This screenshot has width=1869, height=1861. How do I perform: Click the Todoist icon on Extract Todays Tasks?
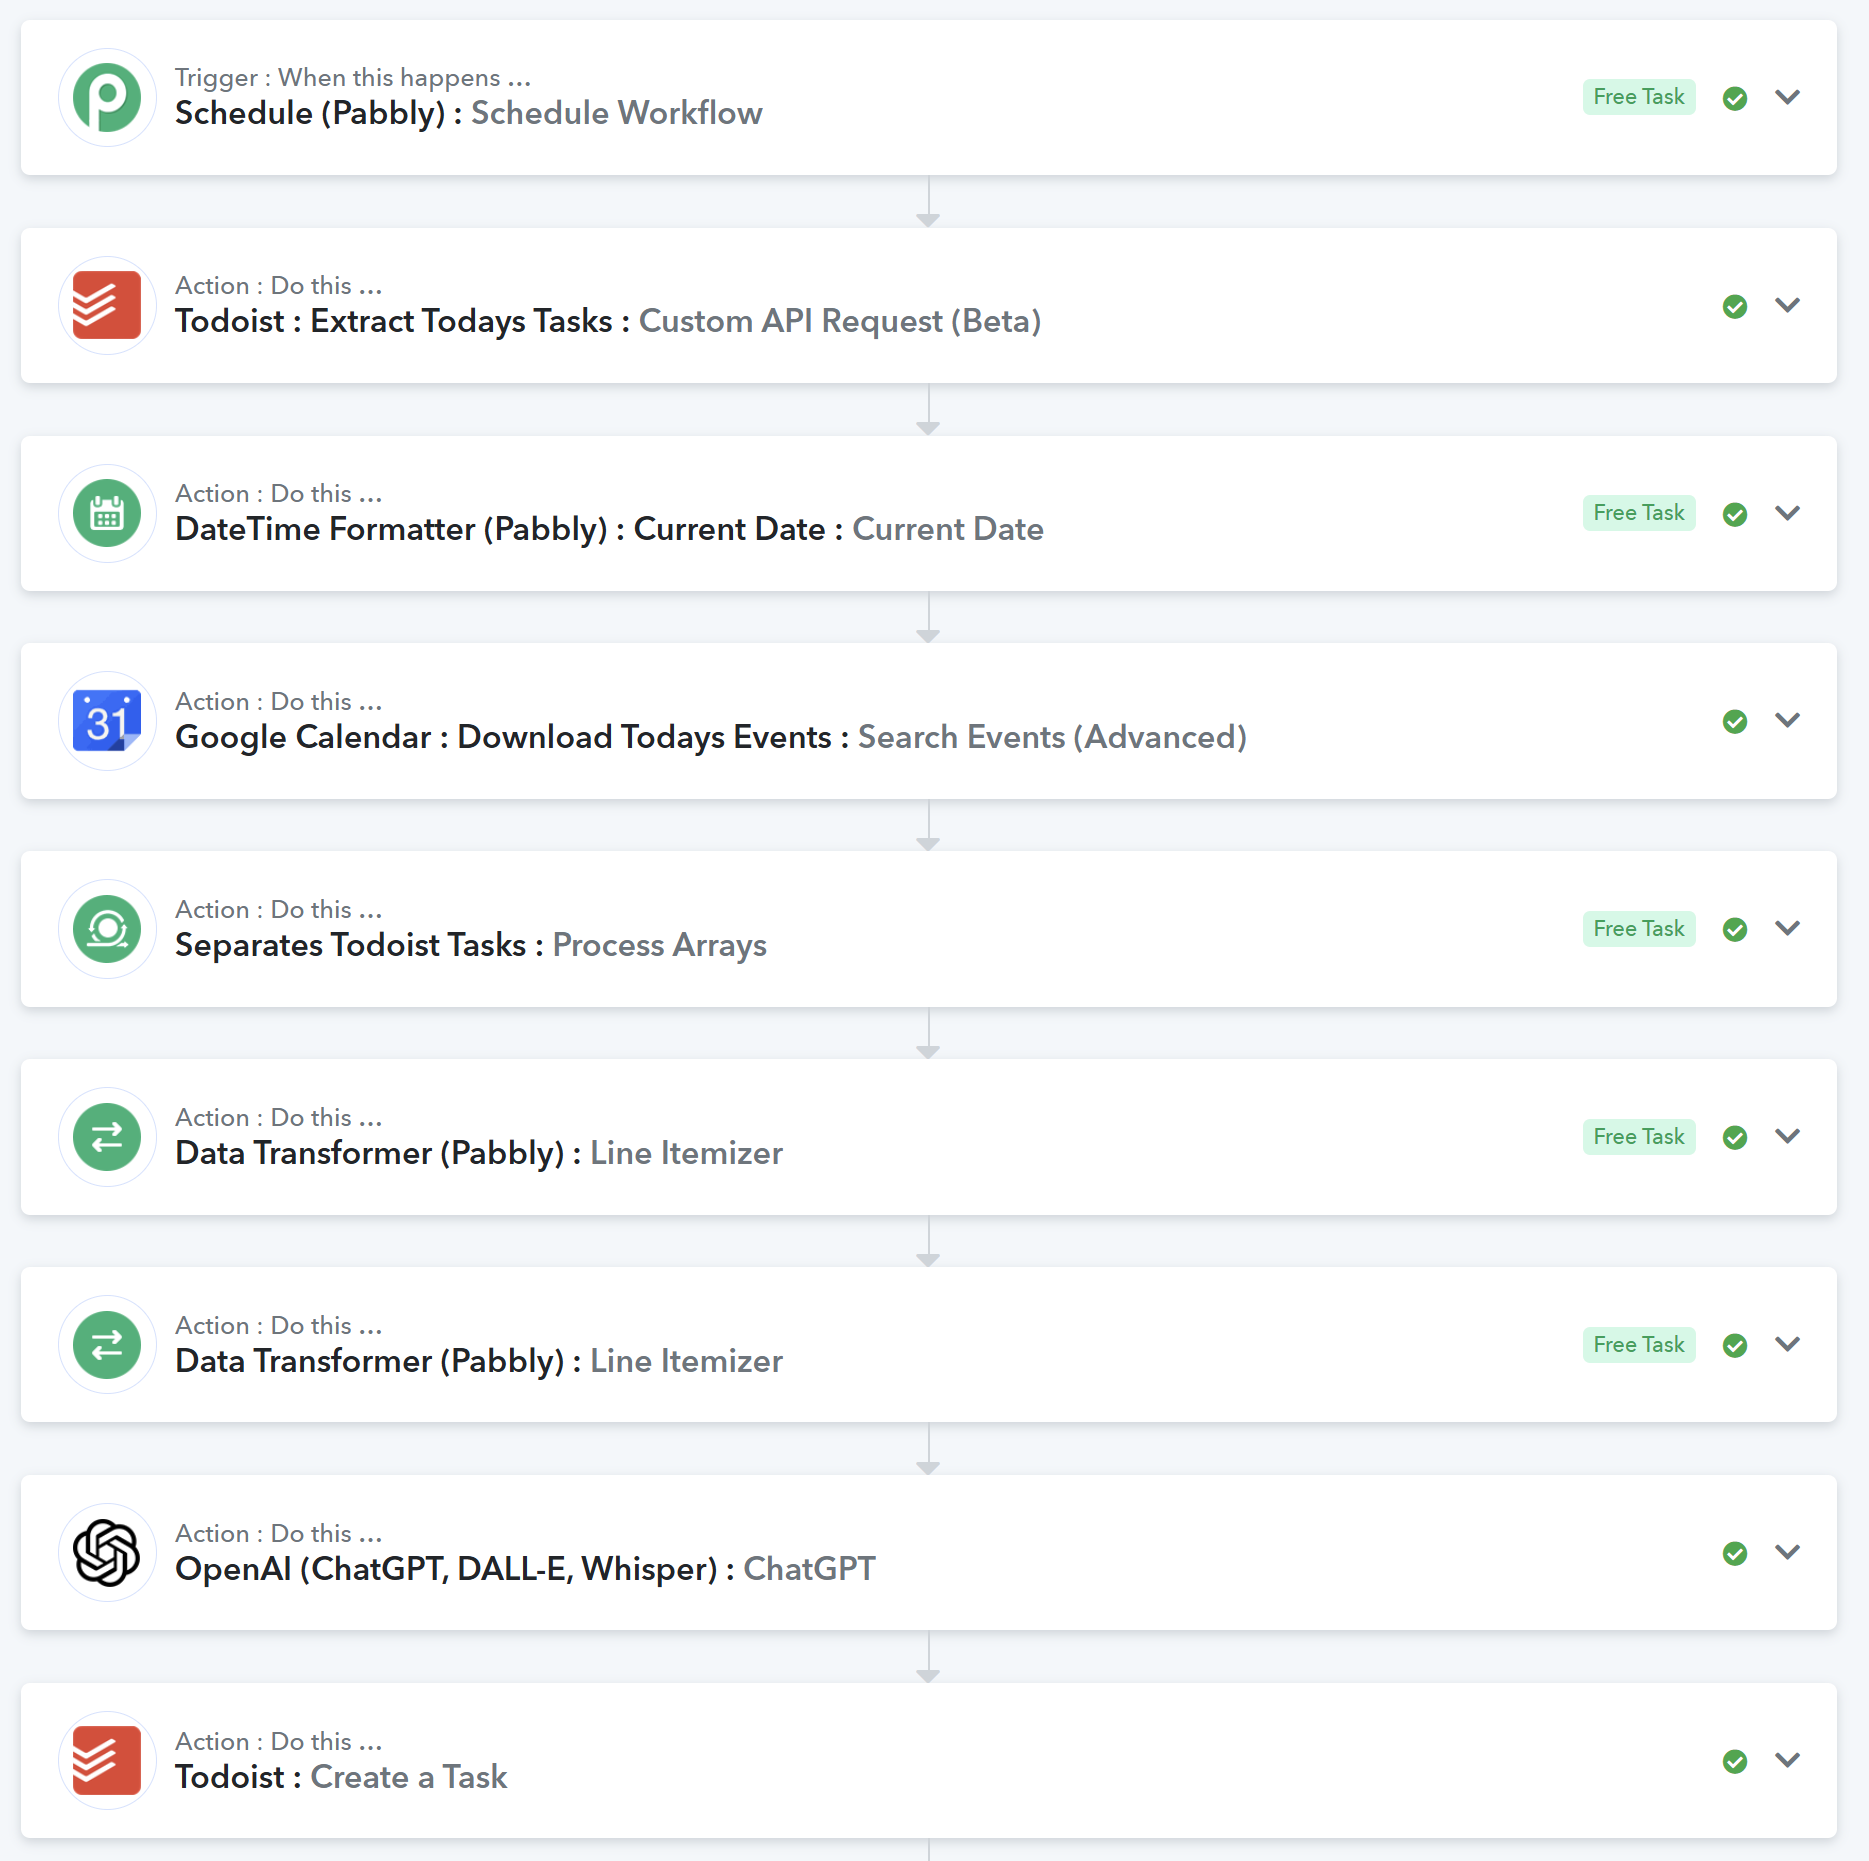click(107, 306)
